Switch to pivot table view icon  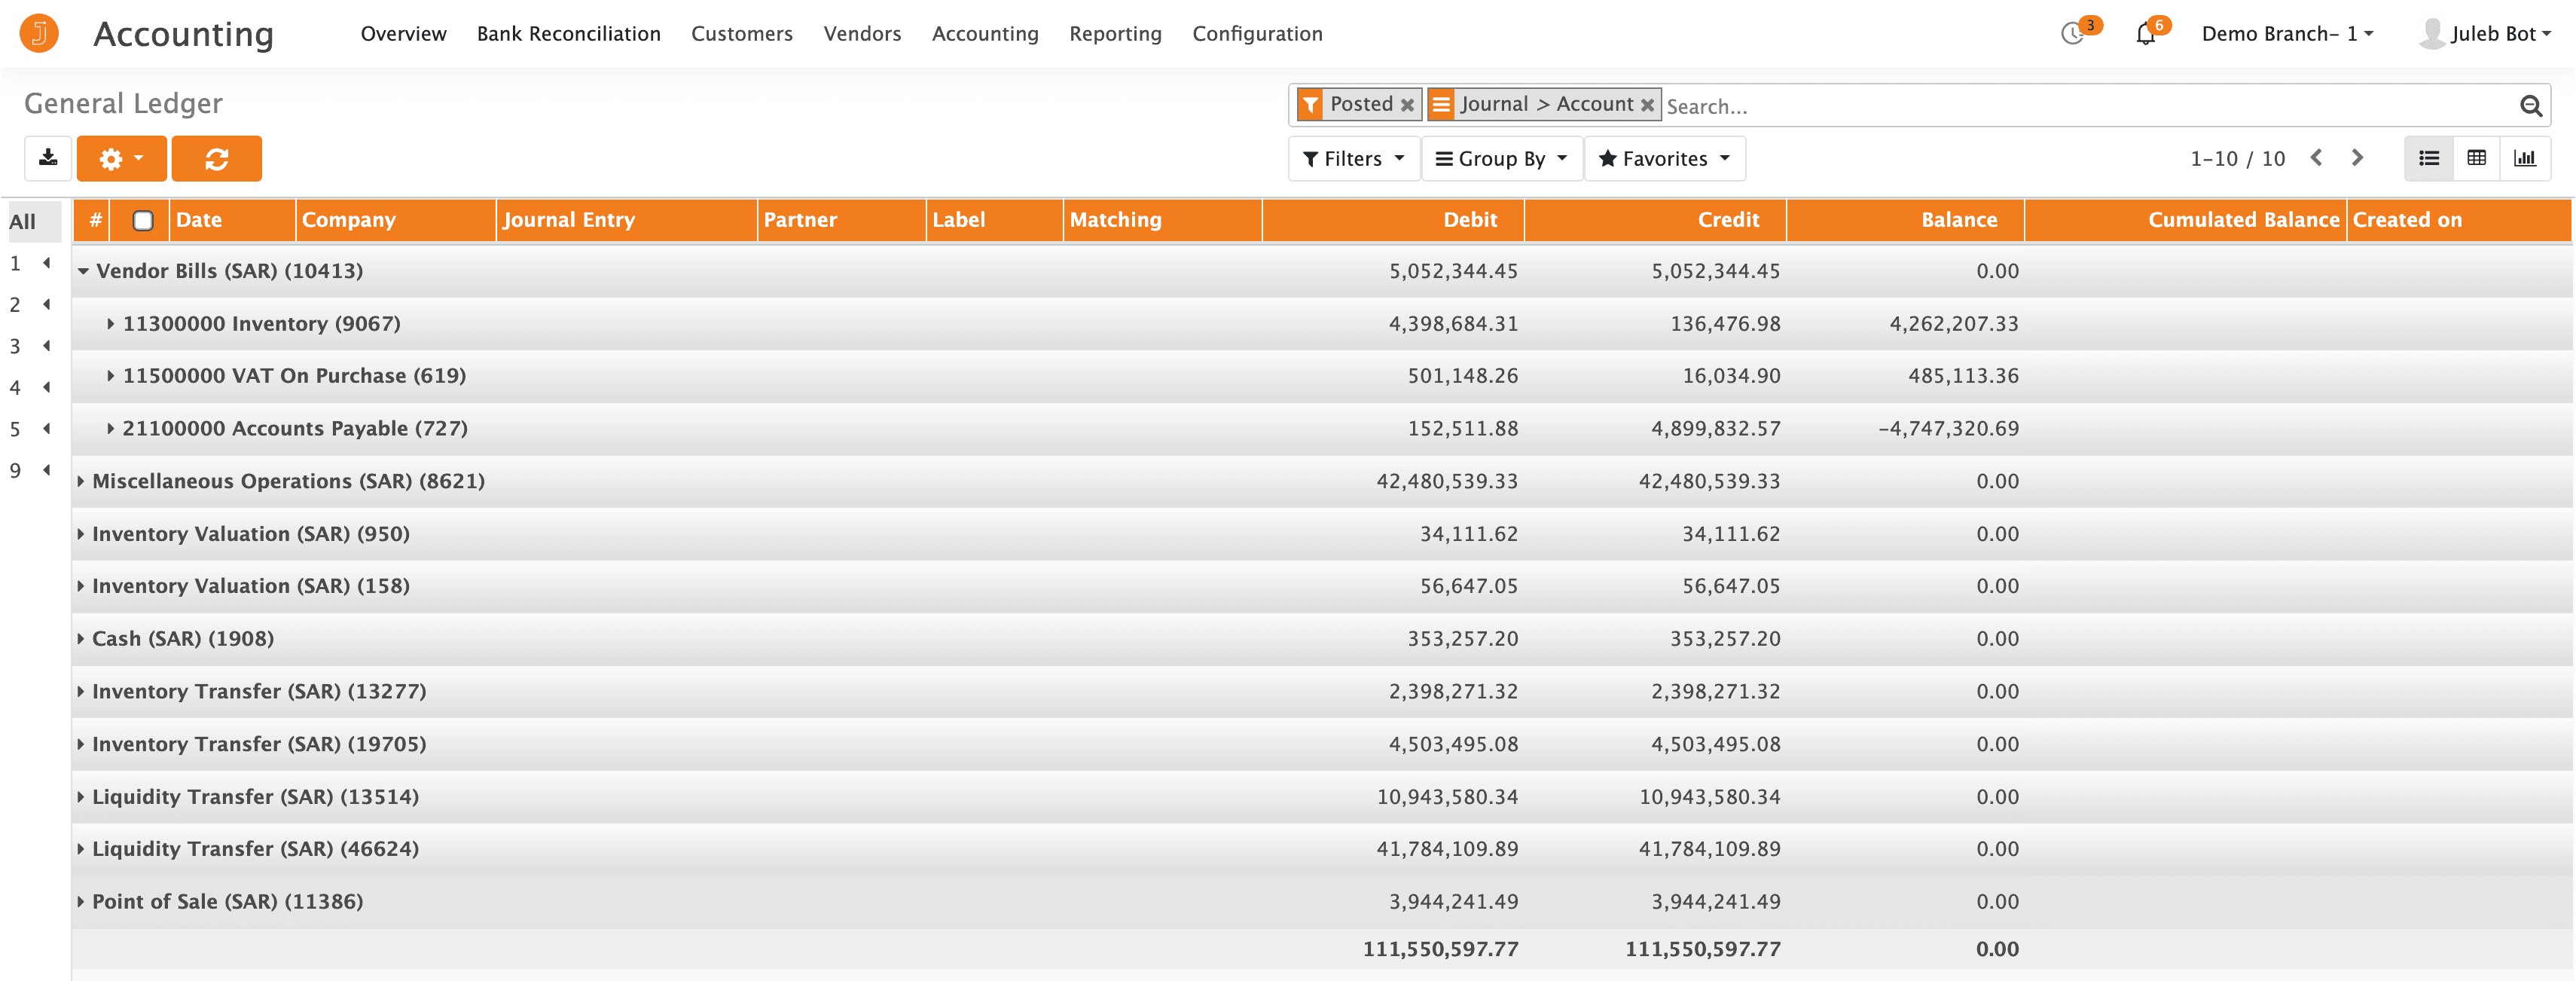point(2476,158)
